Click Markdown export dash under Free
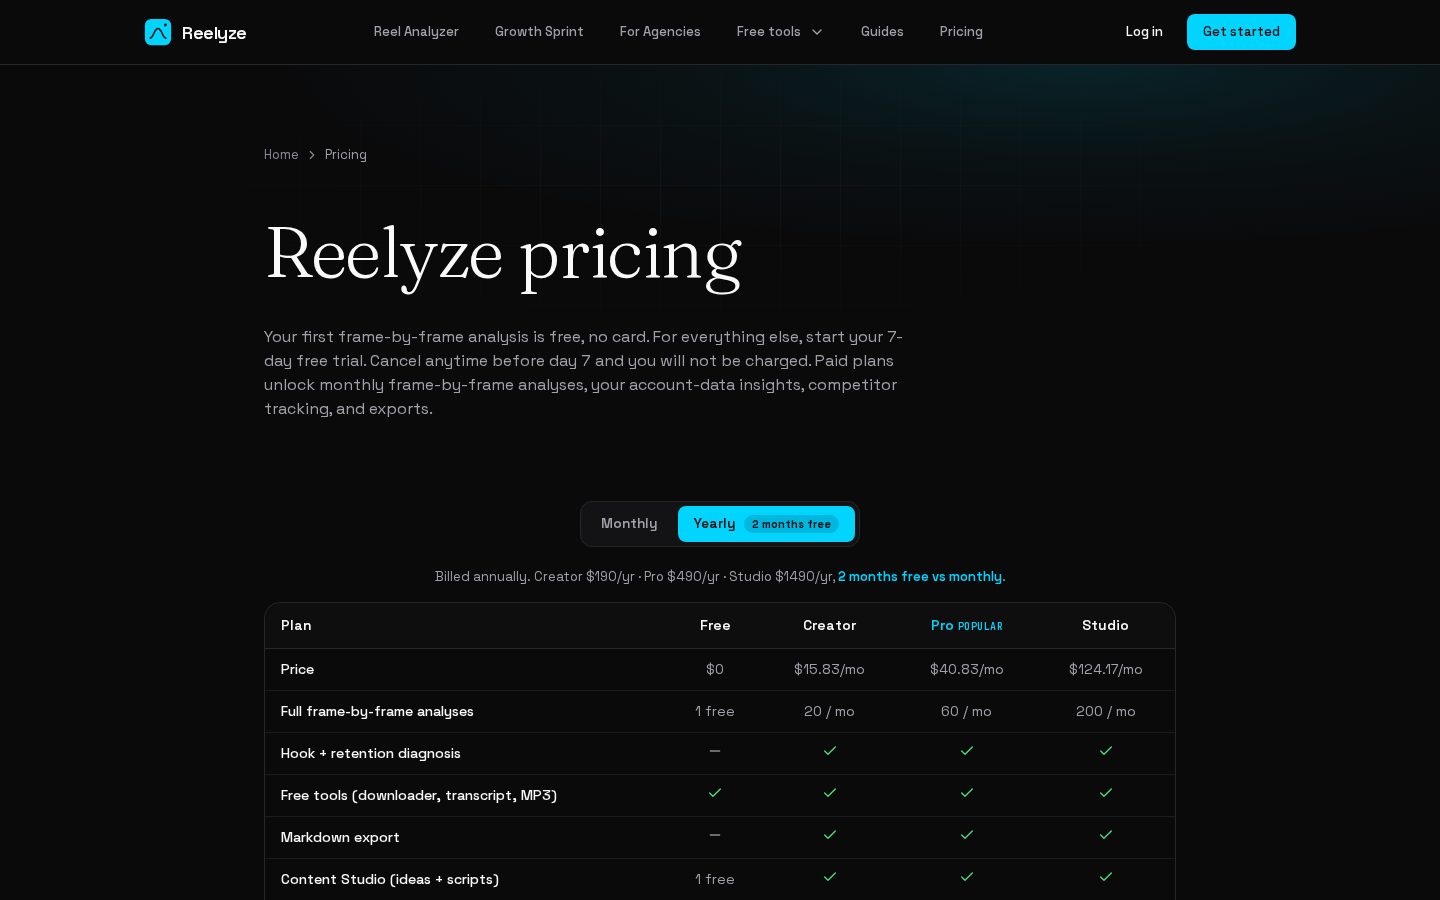This screenshot has height=900, width=1440. point(715,835)
